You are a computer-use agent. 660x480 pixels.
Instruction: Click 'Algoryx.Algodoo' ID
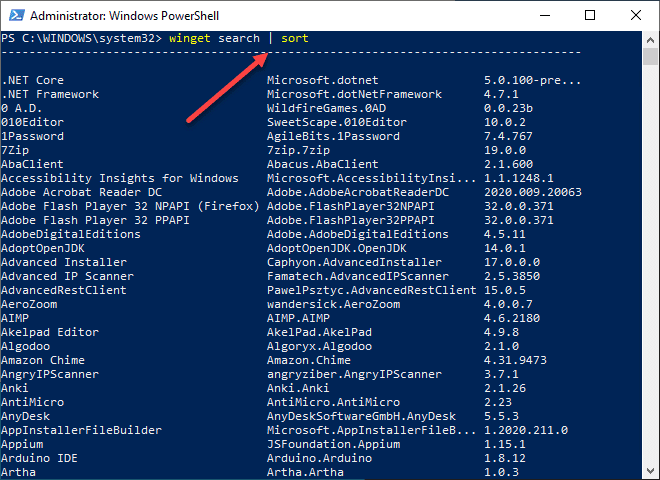[319, 346]
